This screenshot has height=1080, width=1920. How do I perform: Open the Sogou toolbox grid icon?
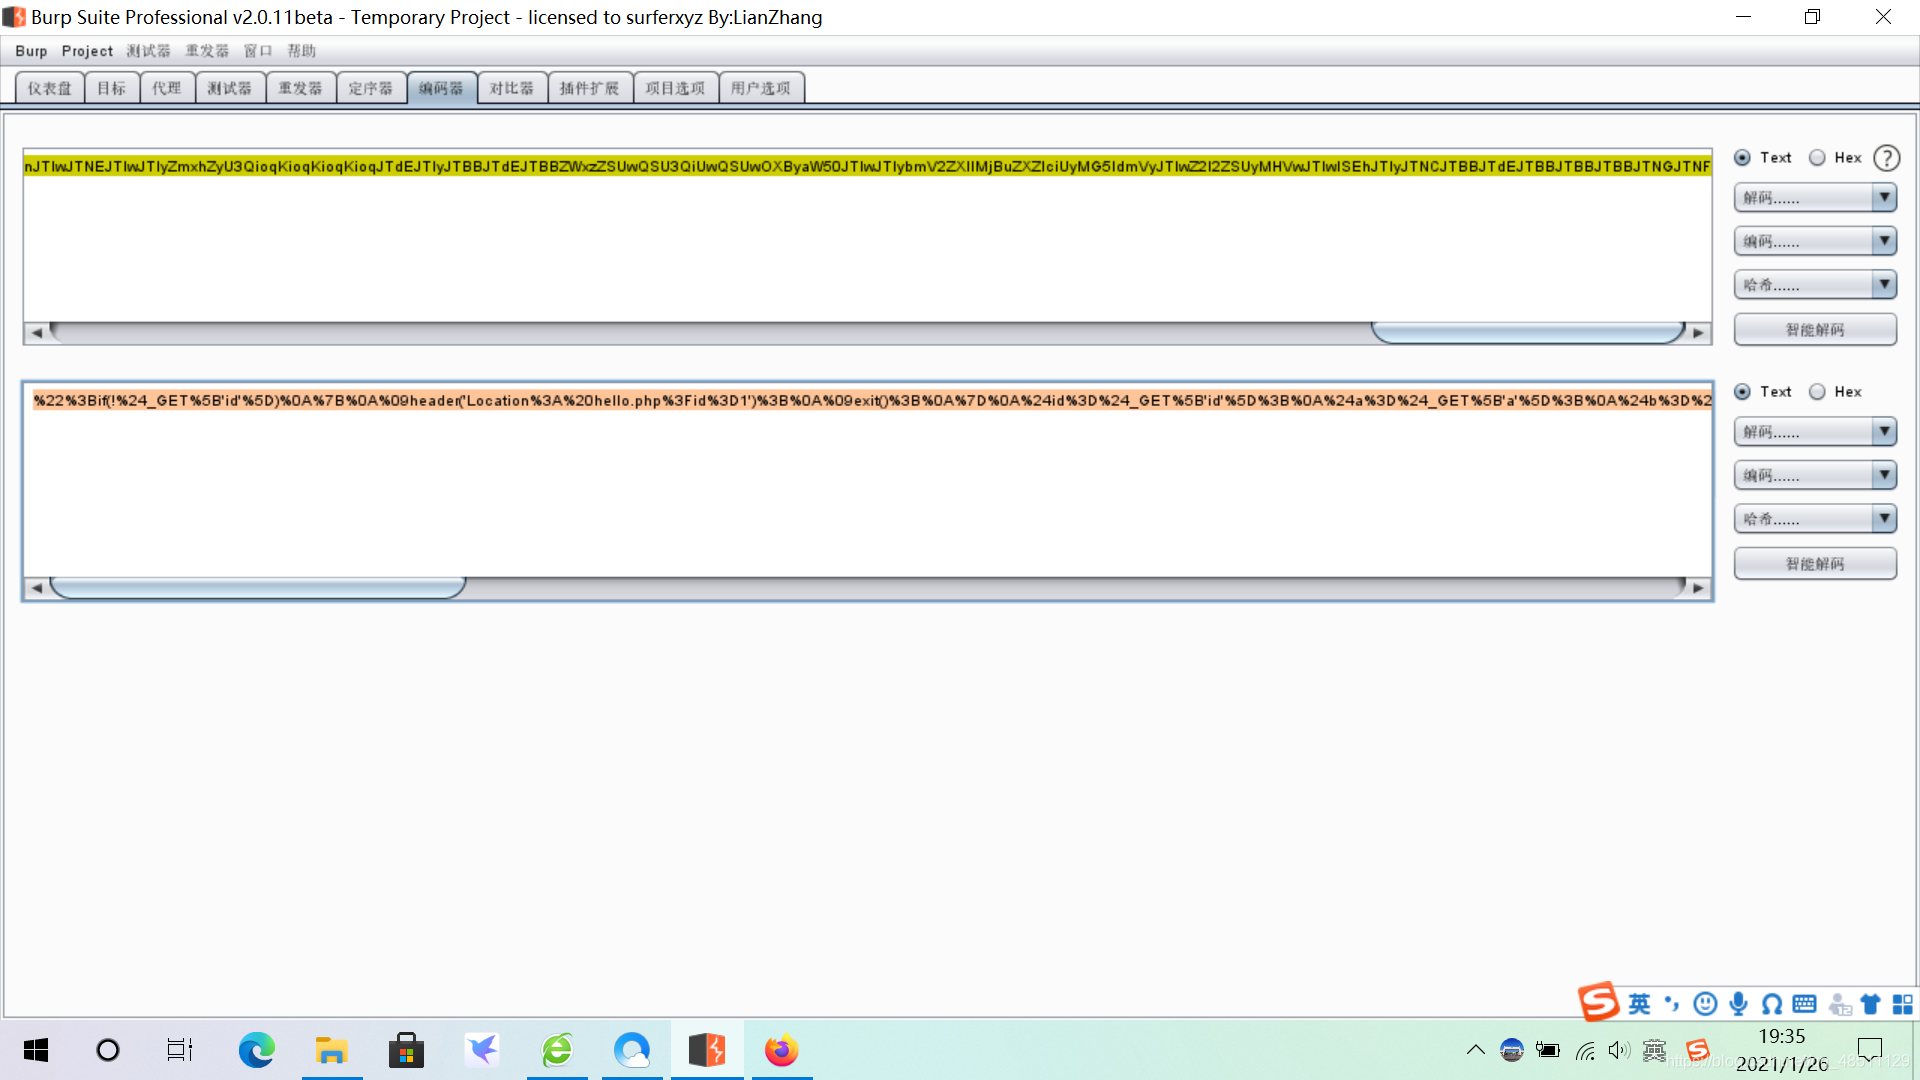pos(1903,1004)
